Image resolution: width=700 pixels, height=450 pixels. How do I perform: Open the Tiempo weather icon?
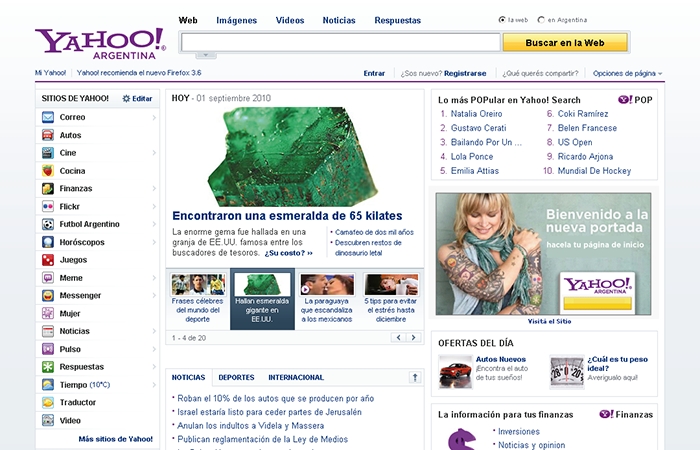[x=48, y=385]
